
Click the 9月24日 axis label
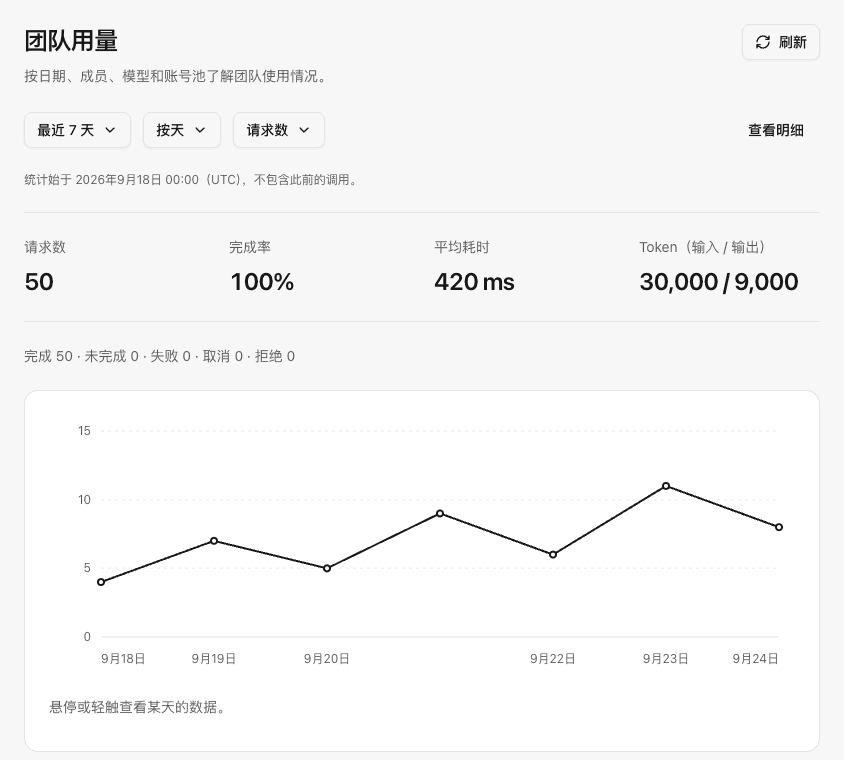755,658
